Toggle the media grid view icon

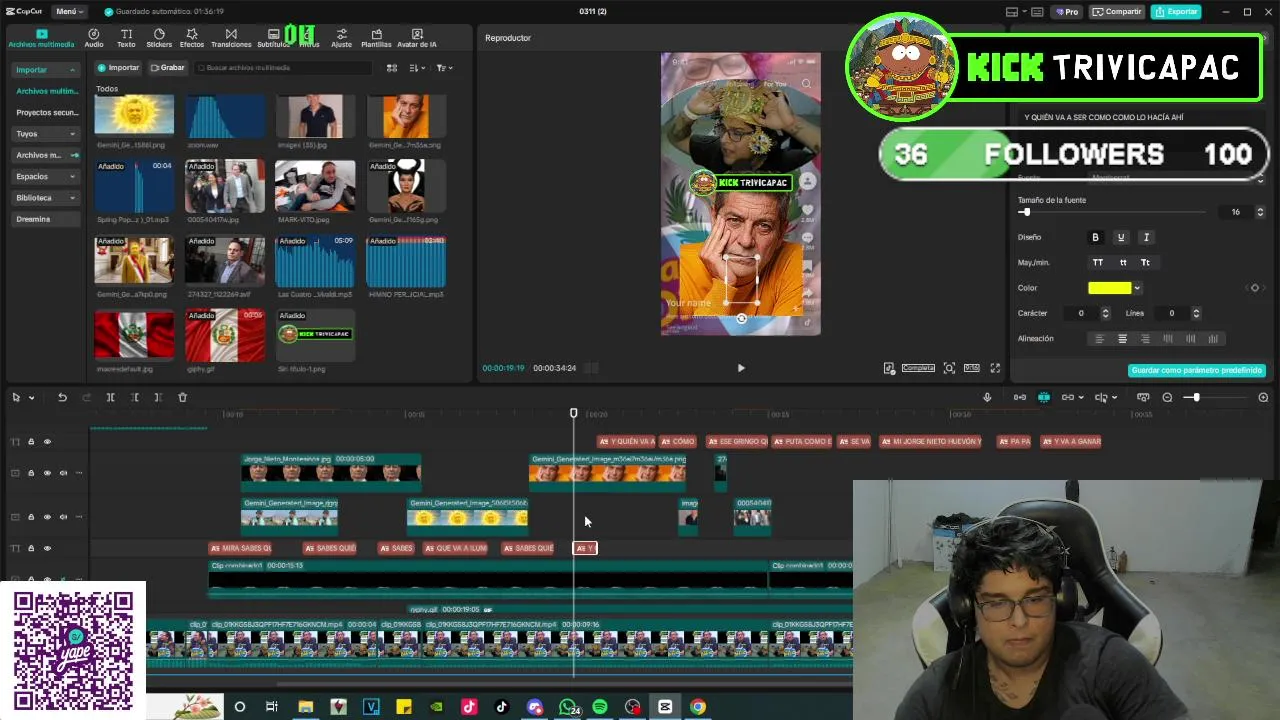(392, 68)
